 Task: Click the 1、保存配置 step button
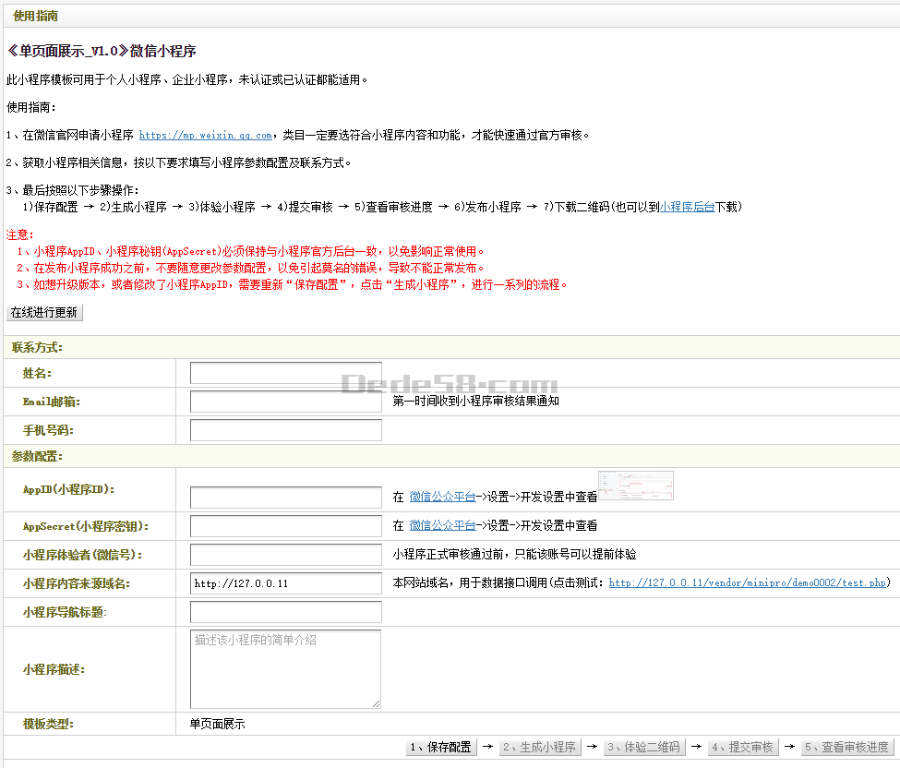439,746
